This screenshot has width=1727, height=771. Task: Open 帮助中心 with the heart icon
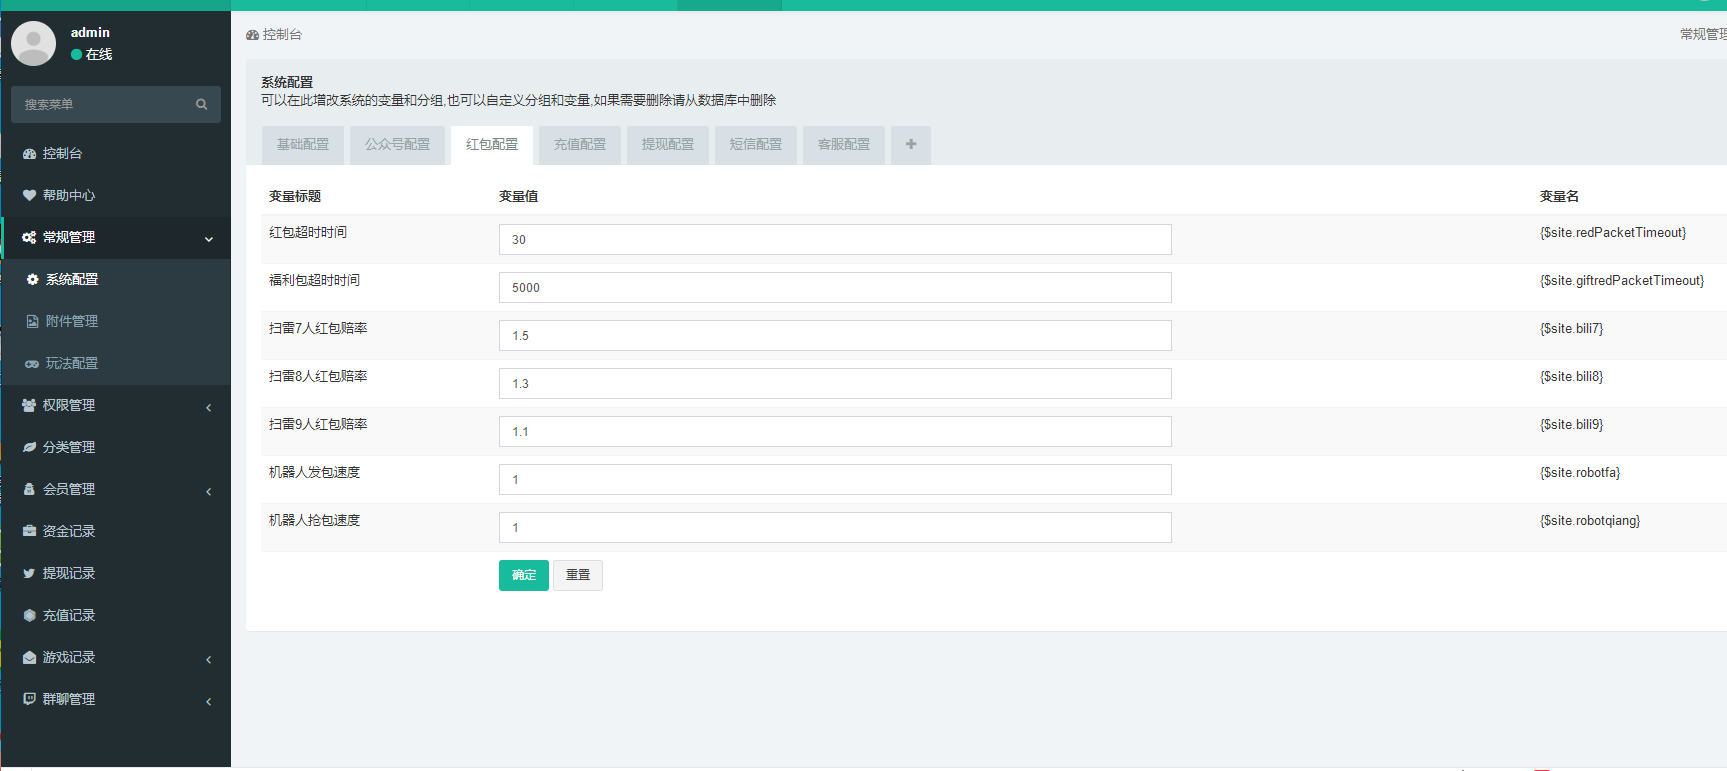click(x=68, y=195)
